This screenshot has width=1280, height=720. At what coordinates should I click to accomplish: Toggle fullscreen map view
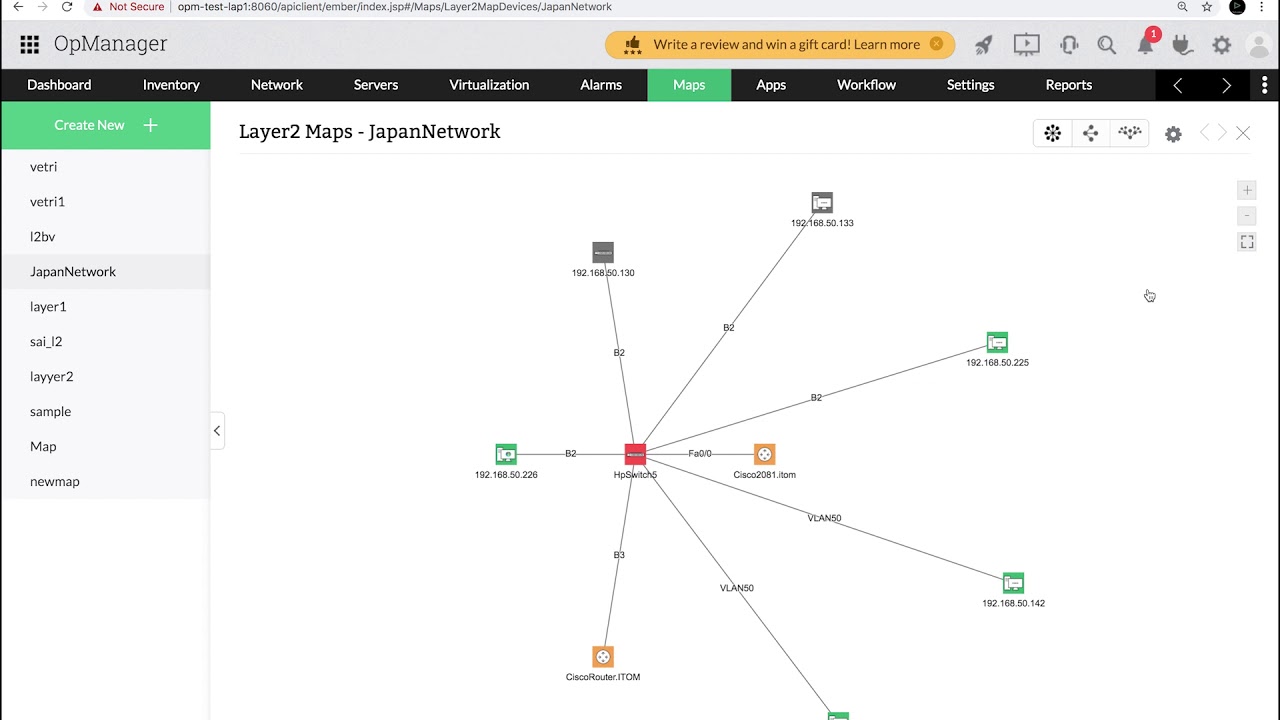click(x=1247, y=242)
